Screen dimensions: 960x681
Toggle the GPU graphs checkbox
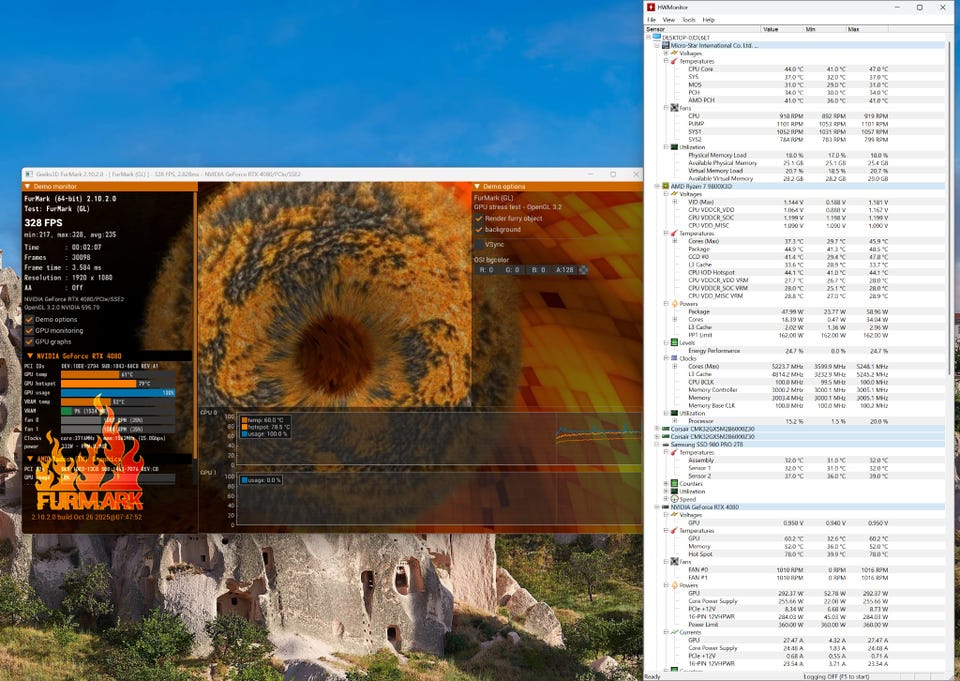(29, 341)
